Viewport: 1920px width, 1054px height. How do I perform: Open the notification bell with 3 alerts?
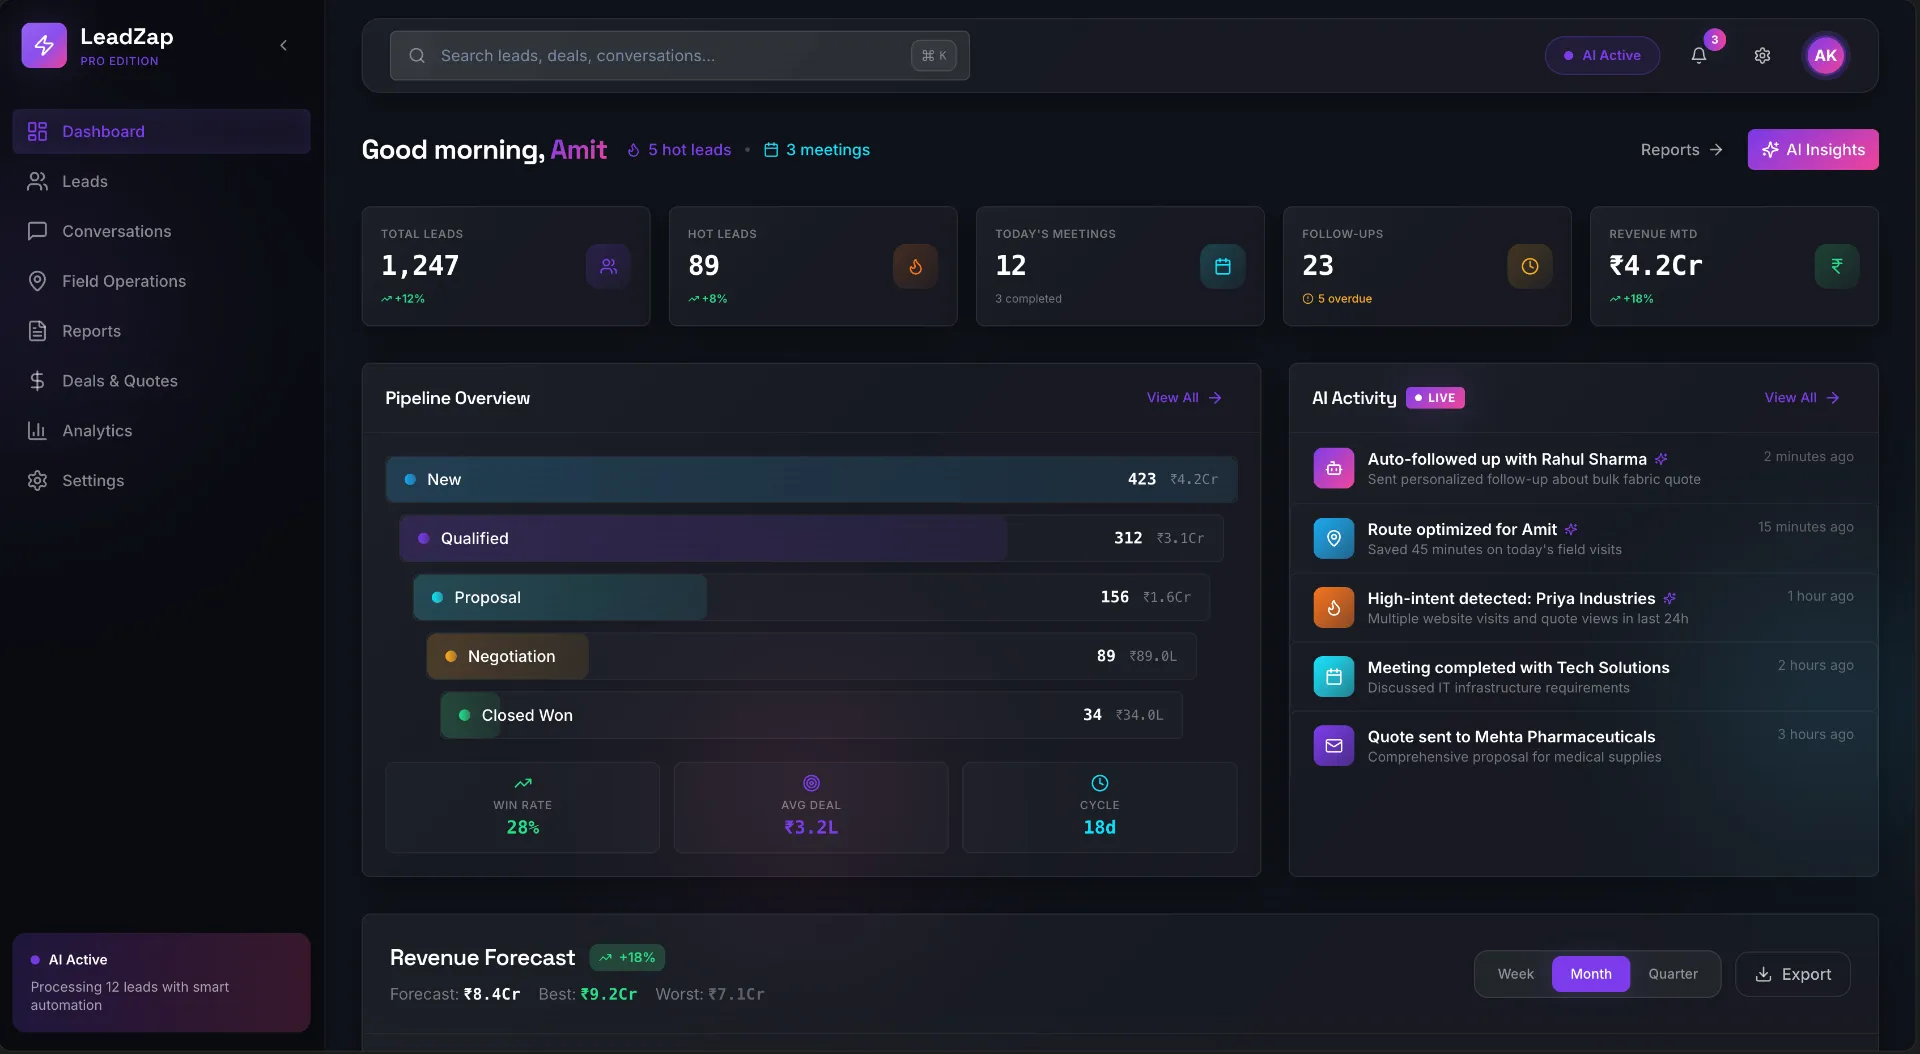pyautogui.click(x=1699, y=55)
